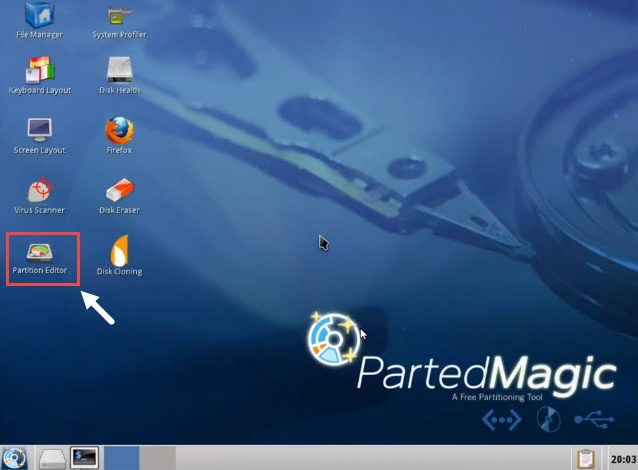Launch the Disk Cloning tool
Screen dimensions: 638x470
(x=119, y=256)
